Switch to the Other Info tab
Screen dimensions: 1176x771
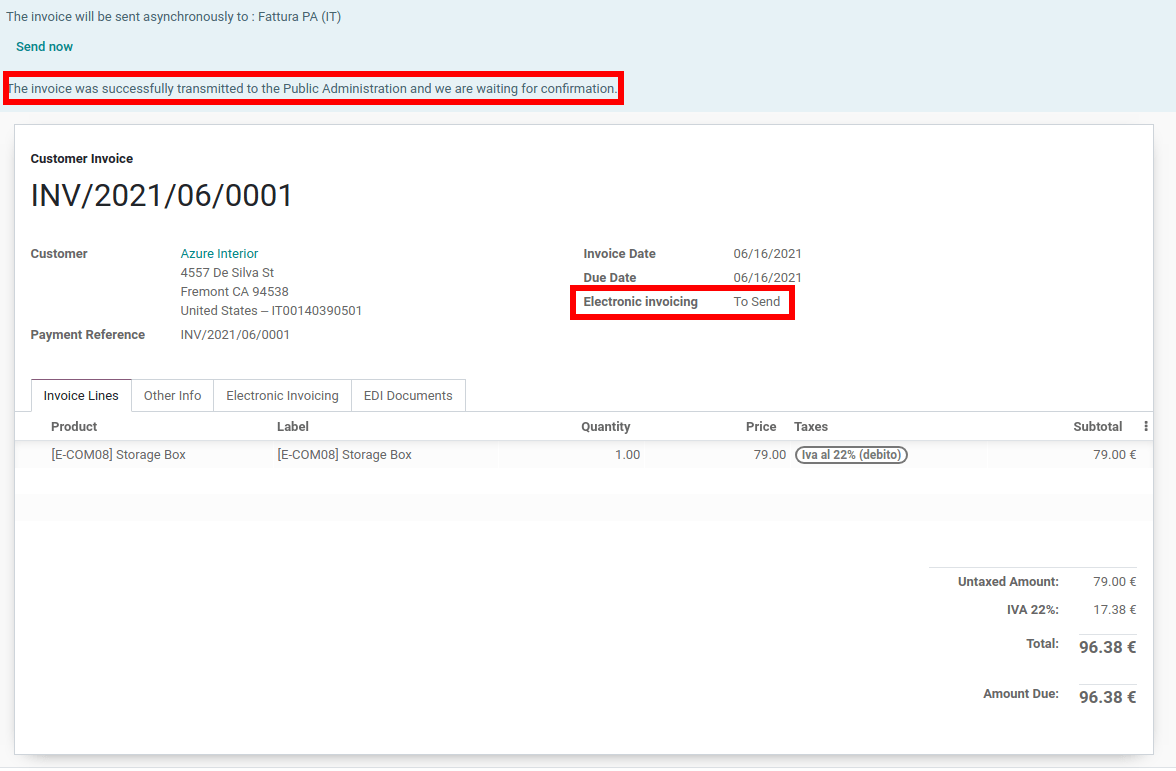click(x=172, y=395)
